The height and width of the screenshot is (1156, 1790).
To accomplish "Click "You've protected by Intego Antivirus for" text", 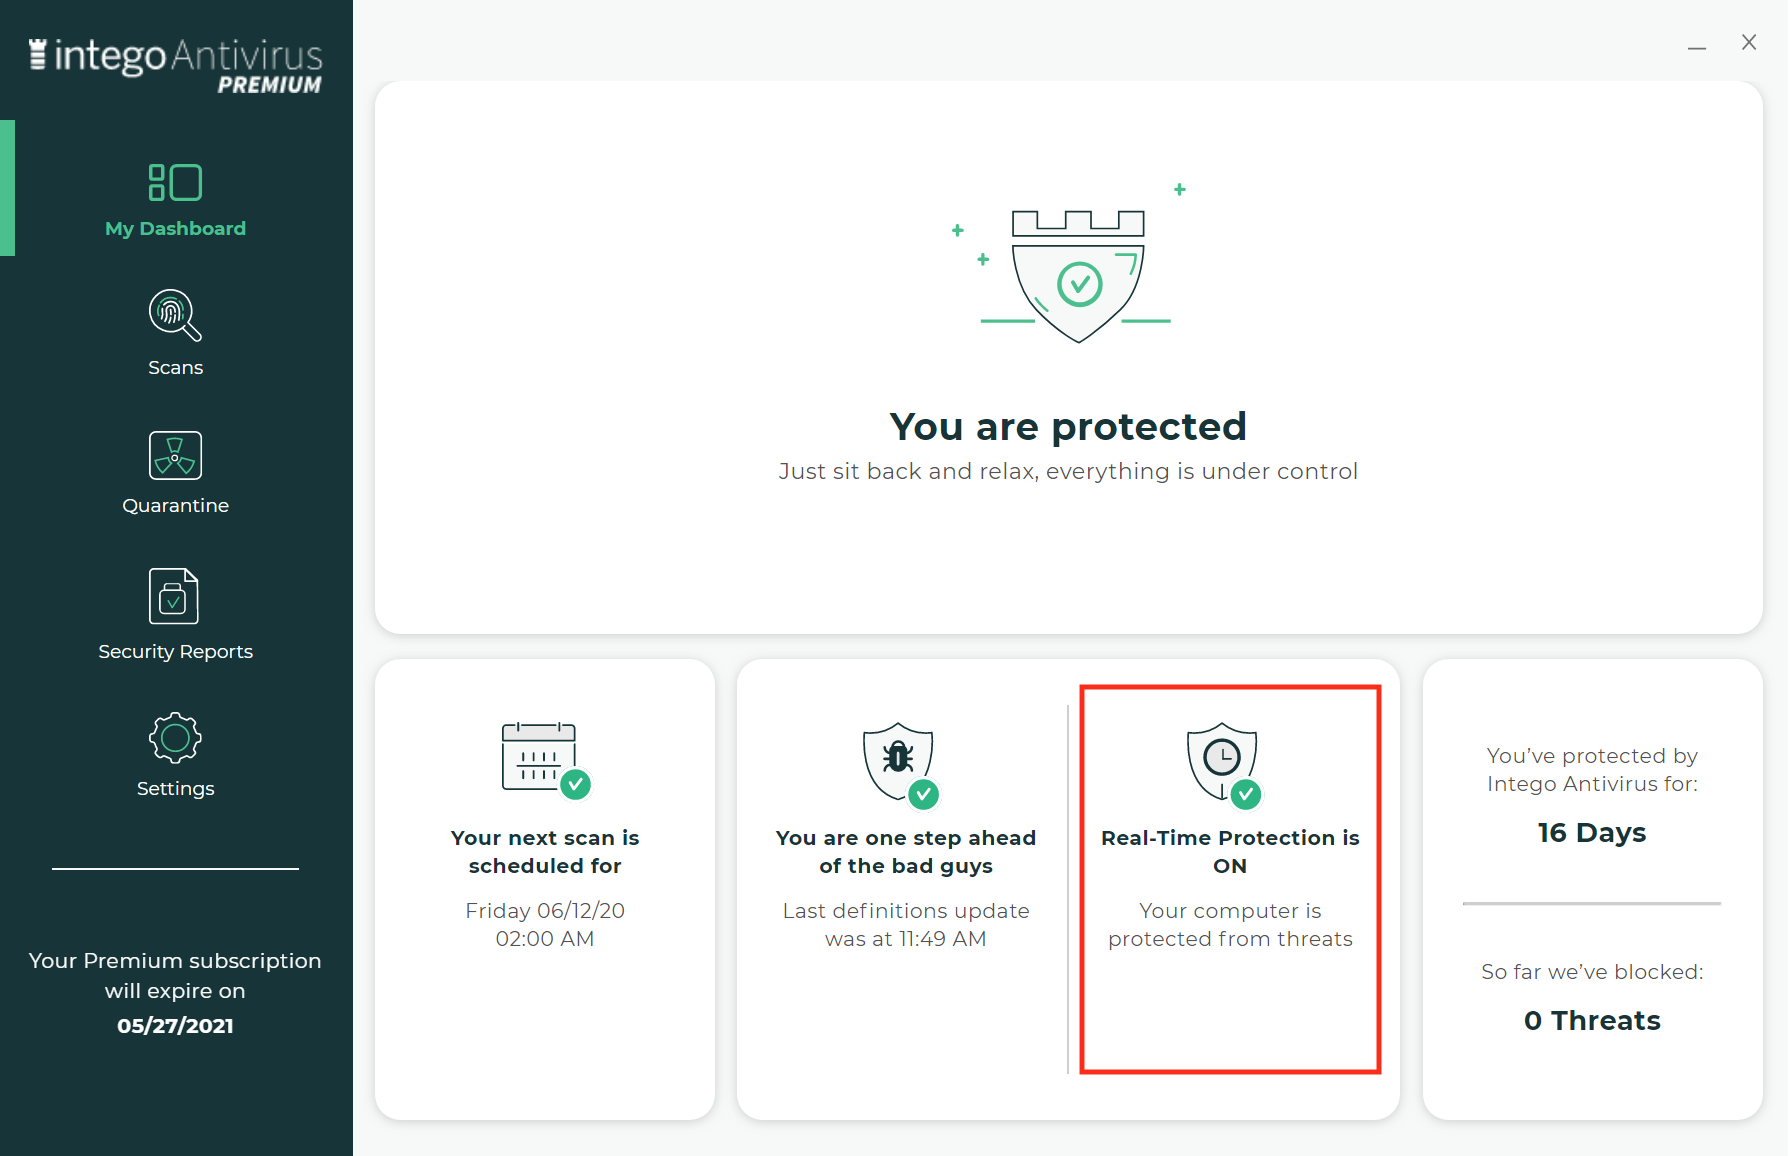I will click(1592, 769).
